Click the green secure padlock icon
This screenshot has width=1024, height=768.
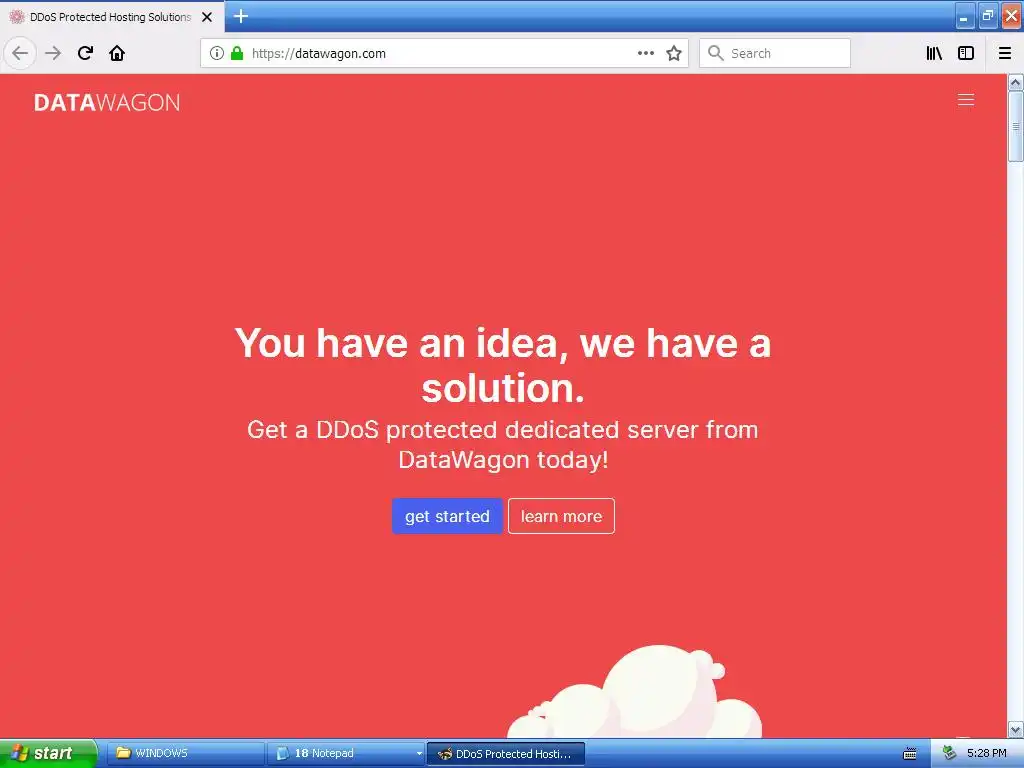point(237,53)
